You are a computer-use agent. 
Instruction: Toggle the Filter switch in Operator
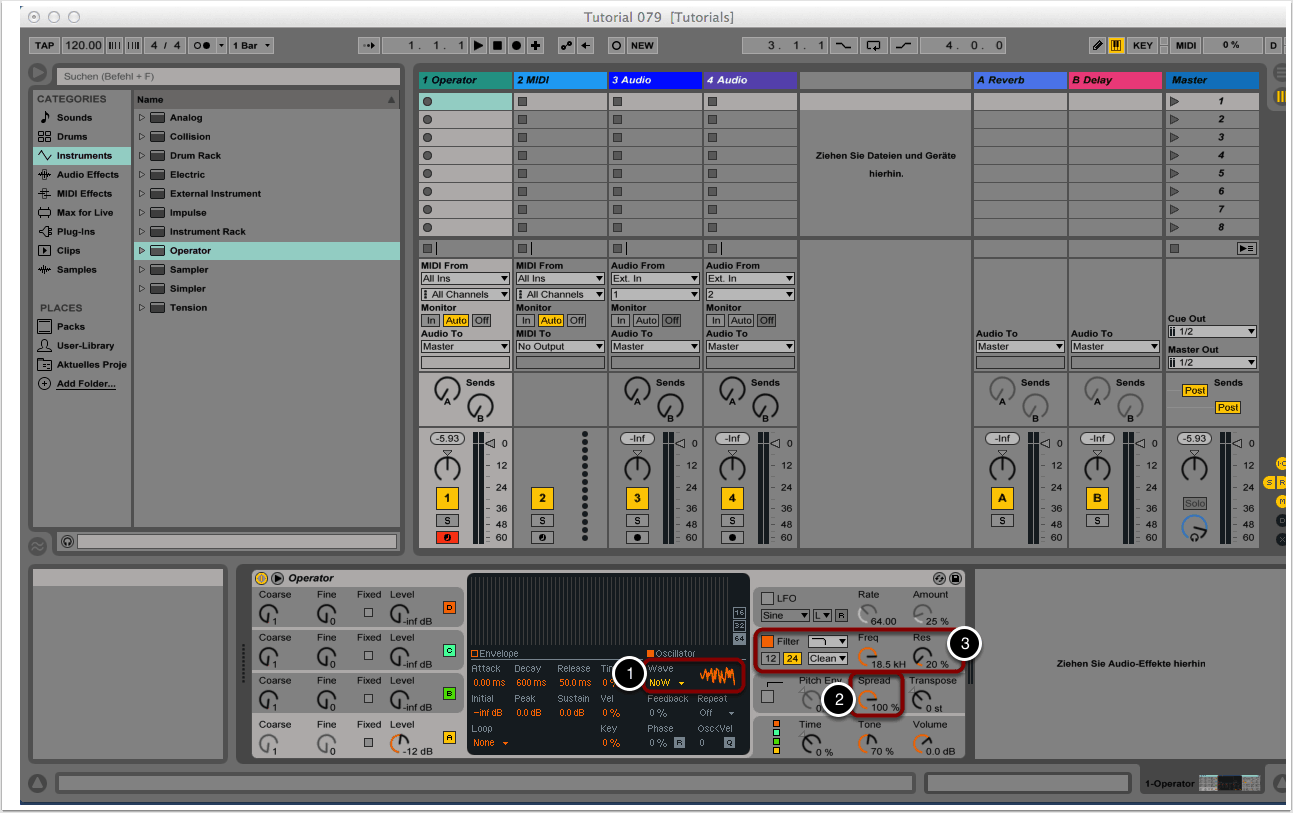[768, 641]
